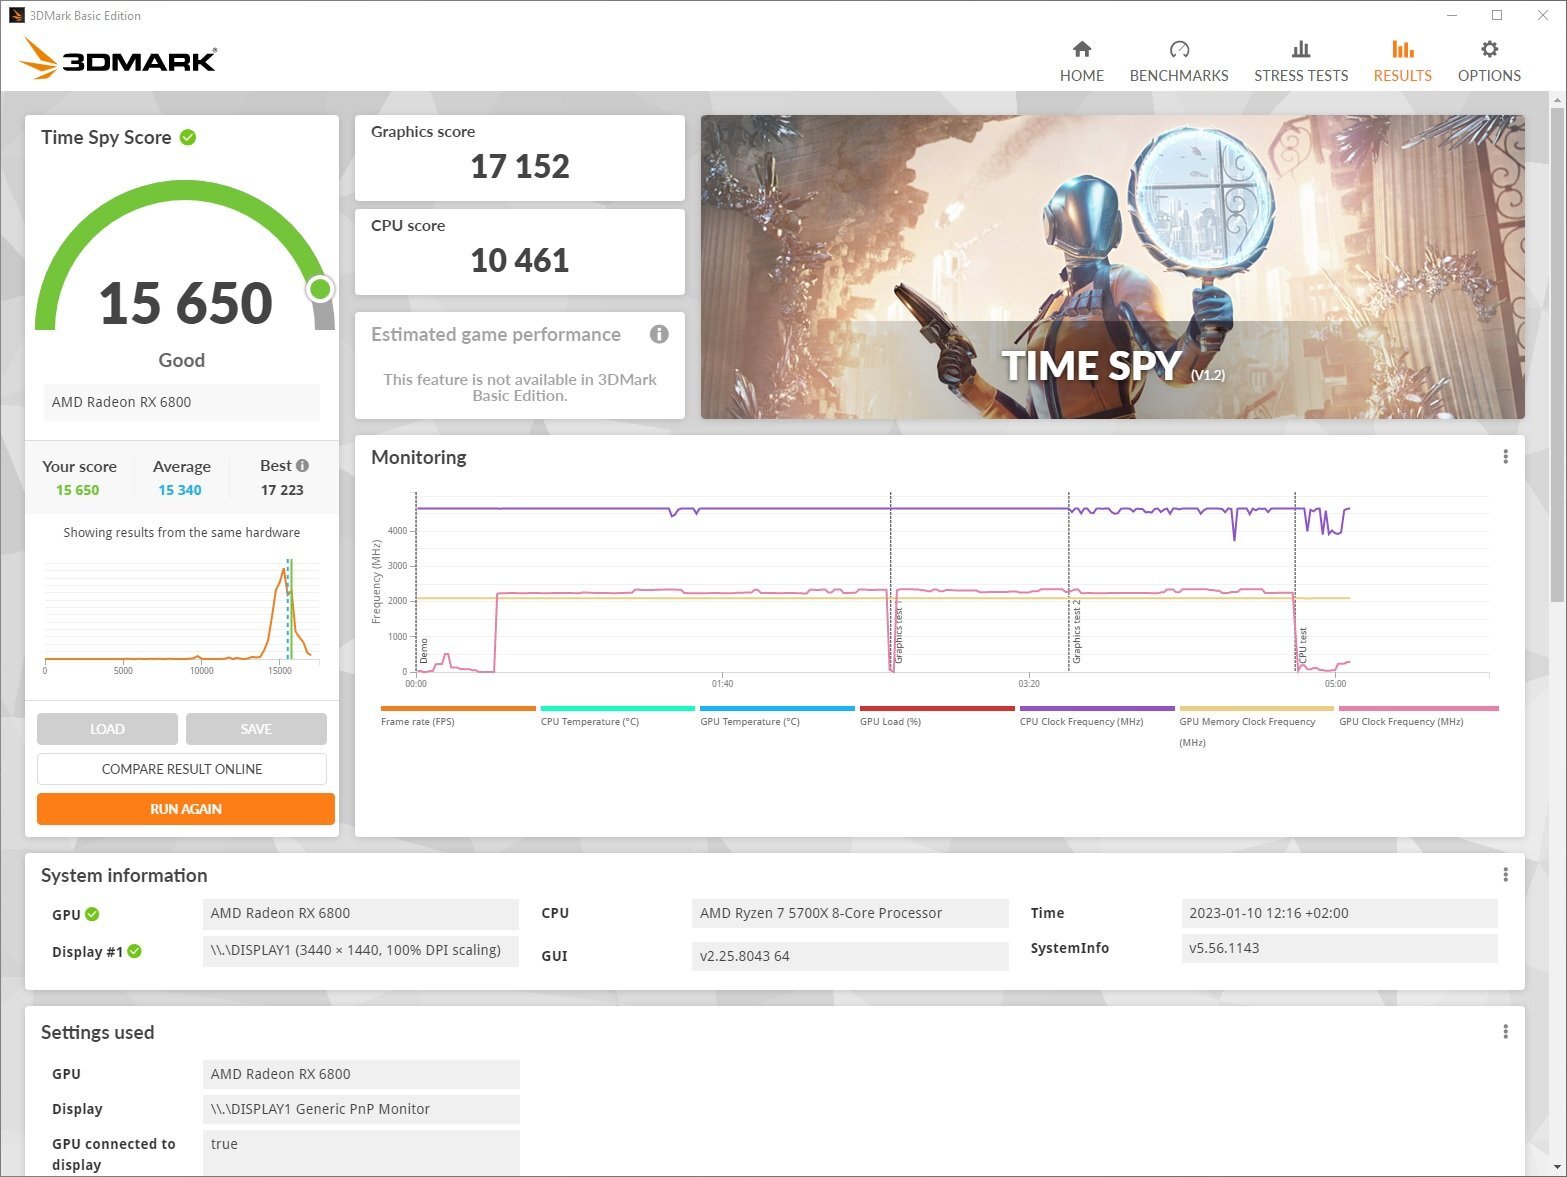Click the GPU connected to display true field
This screenshot has height=1177, width=1567.
(x=361, y=1153)
